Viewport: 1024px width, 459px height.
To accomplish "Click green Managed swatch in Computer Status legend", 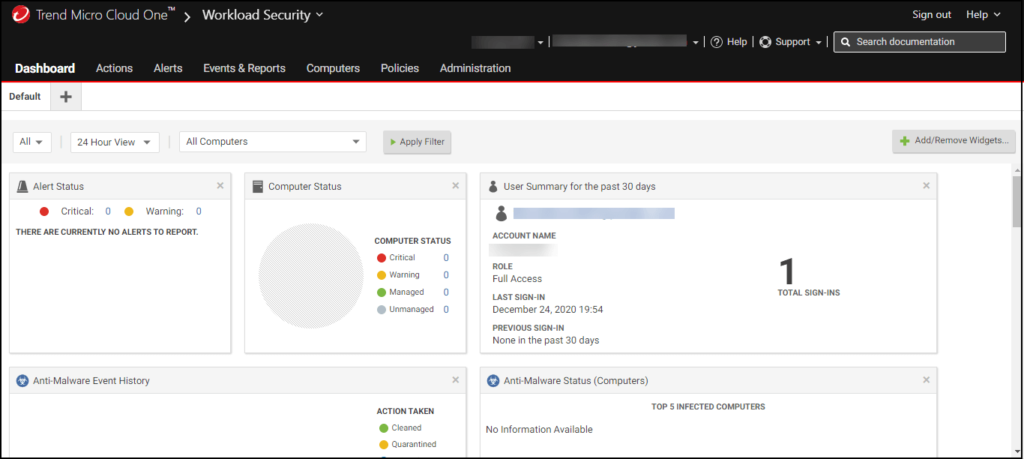I will point(381,293).
